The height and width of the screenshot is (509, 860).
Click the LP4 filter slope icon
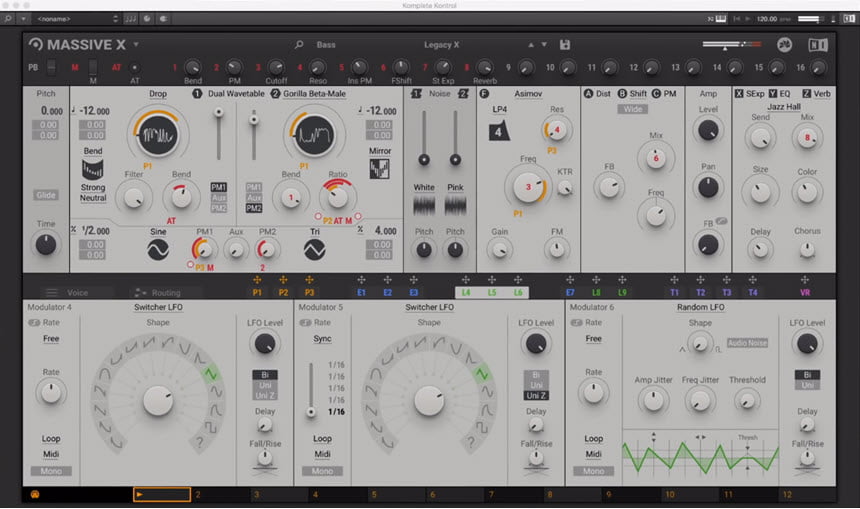[x=499, y=131]
